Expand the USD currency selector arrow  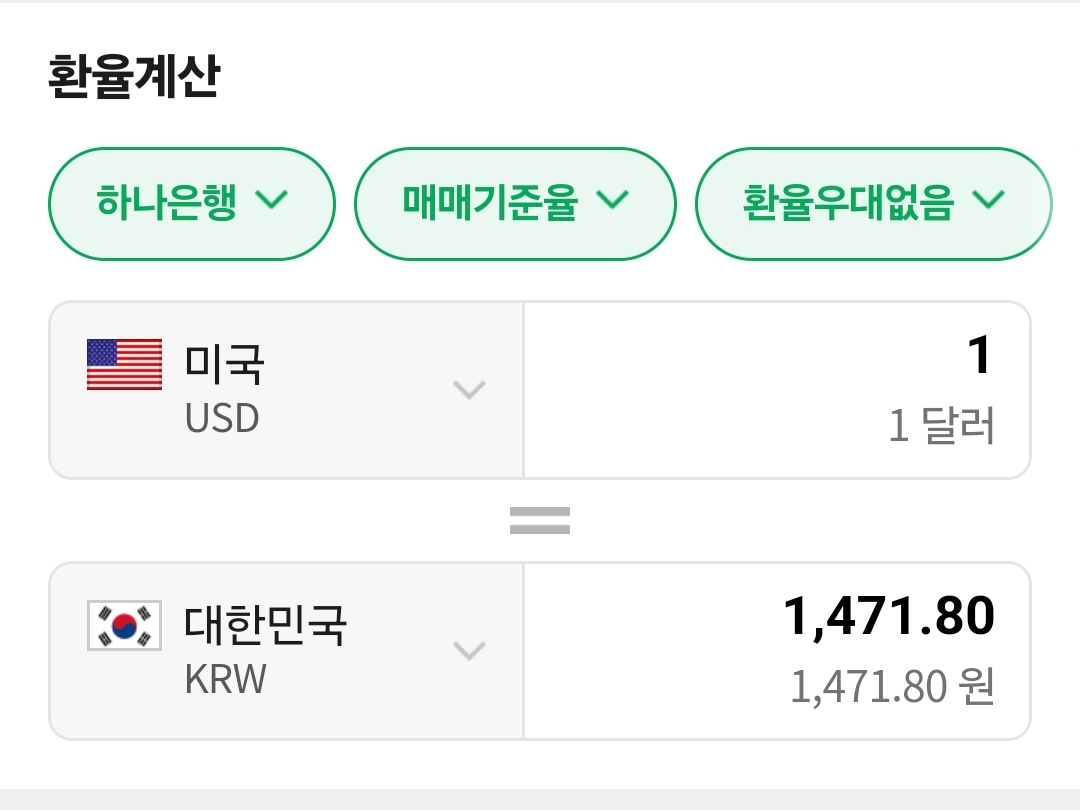click(x=469, y=389)
